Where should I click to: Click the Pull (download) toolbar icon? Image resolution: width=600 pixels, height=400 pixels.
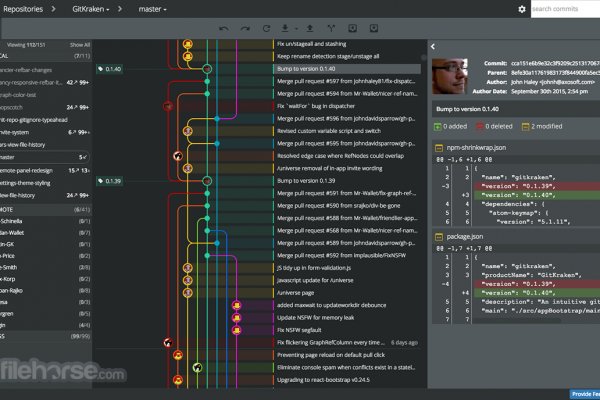pyautogui.click(x=286, y=28)
